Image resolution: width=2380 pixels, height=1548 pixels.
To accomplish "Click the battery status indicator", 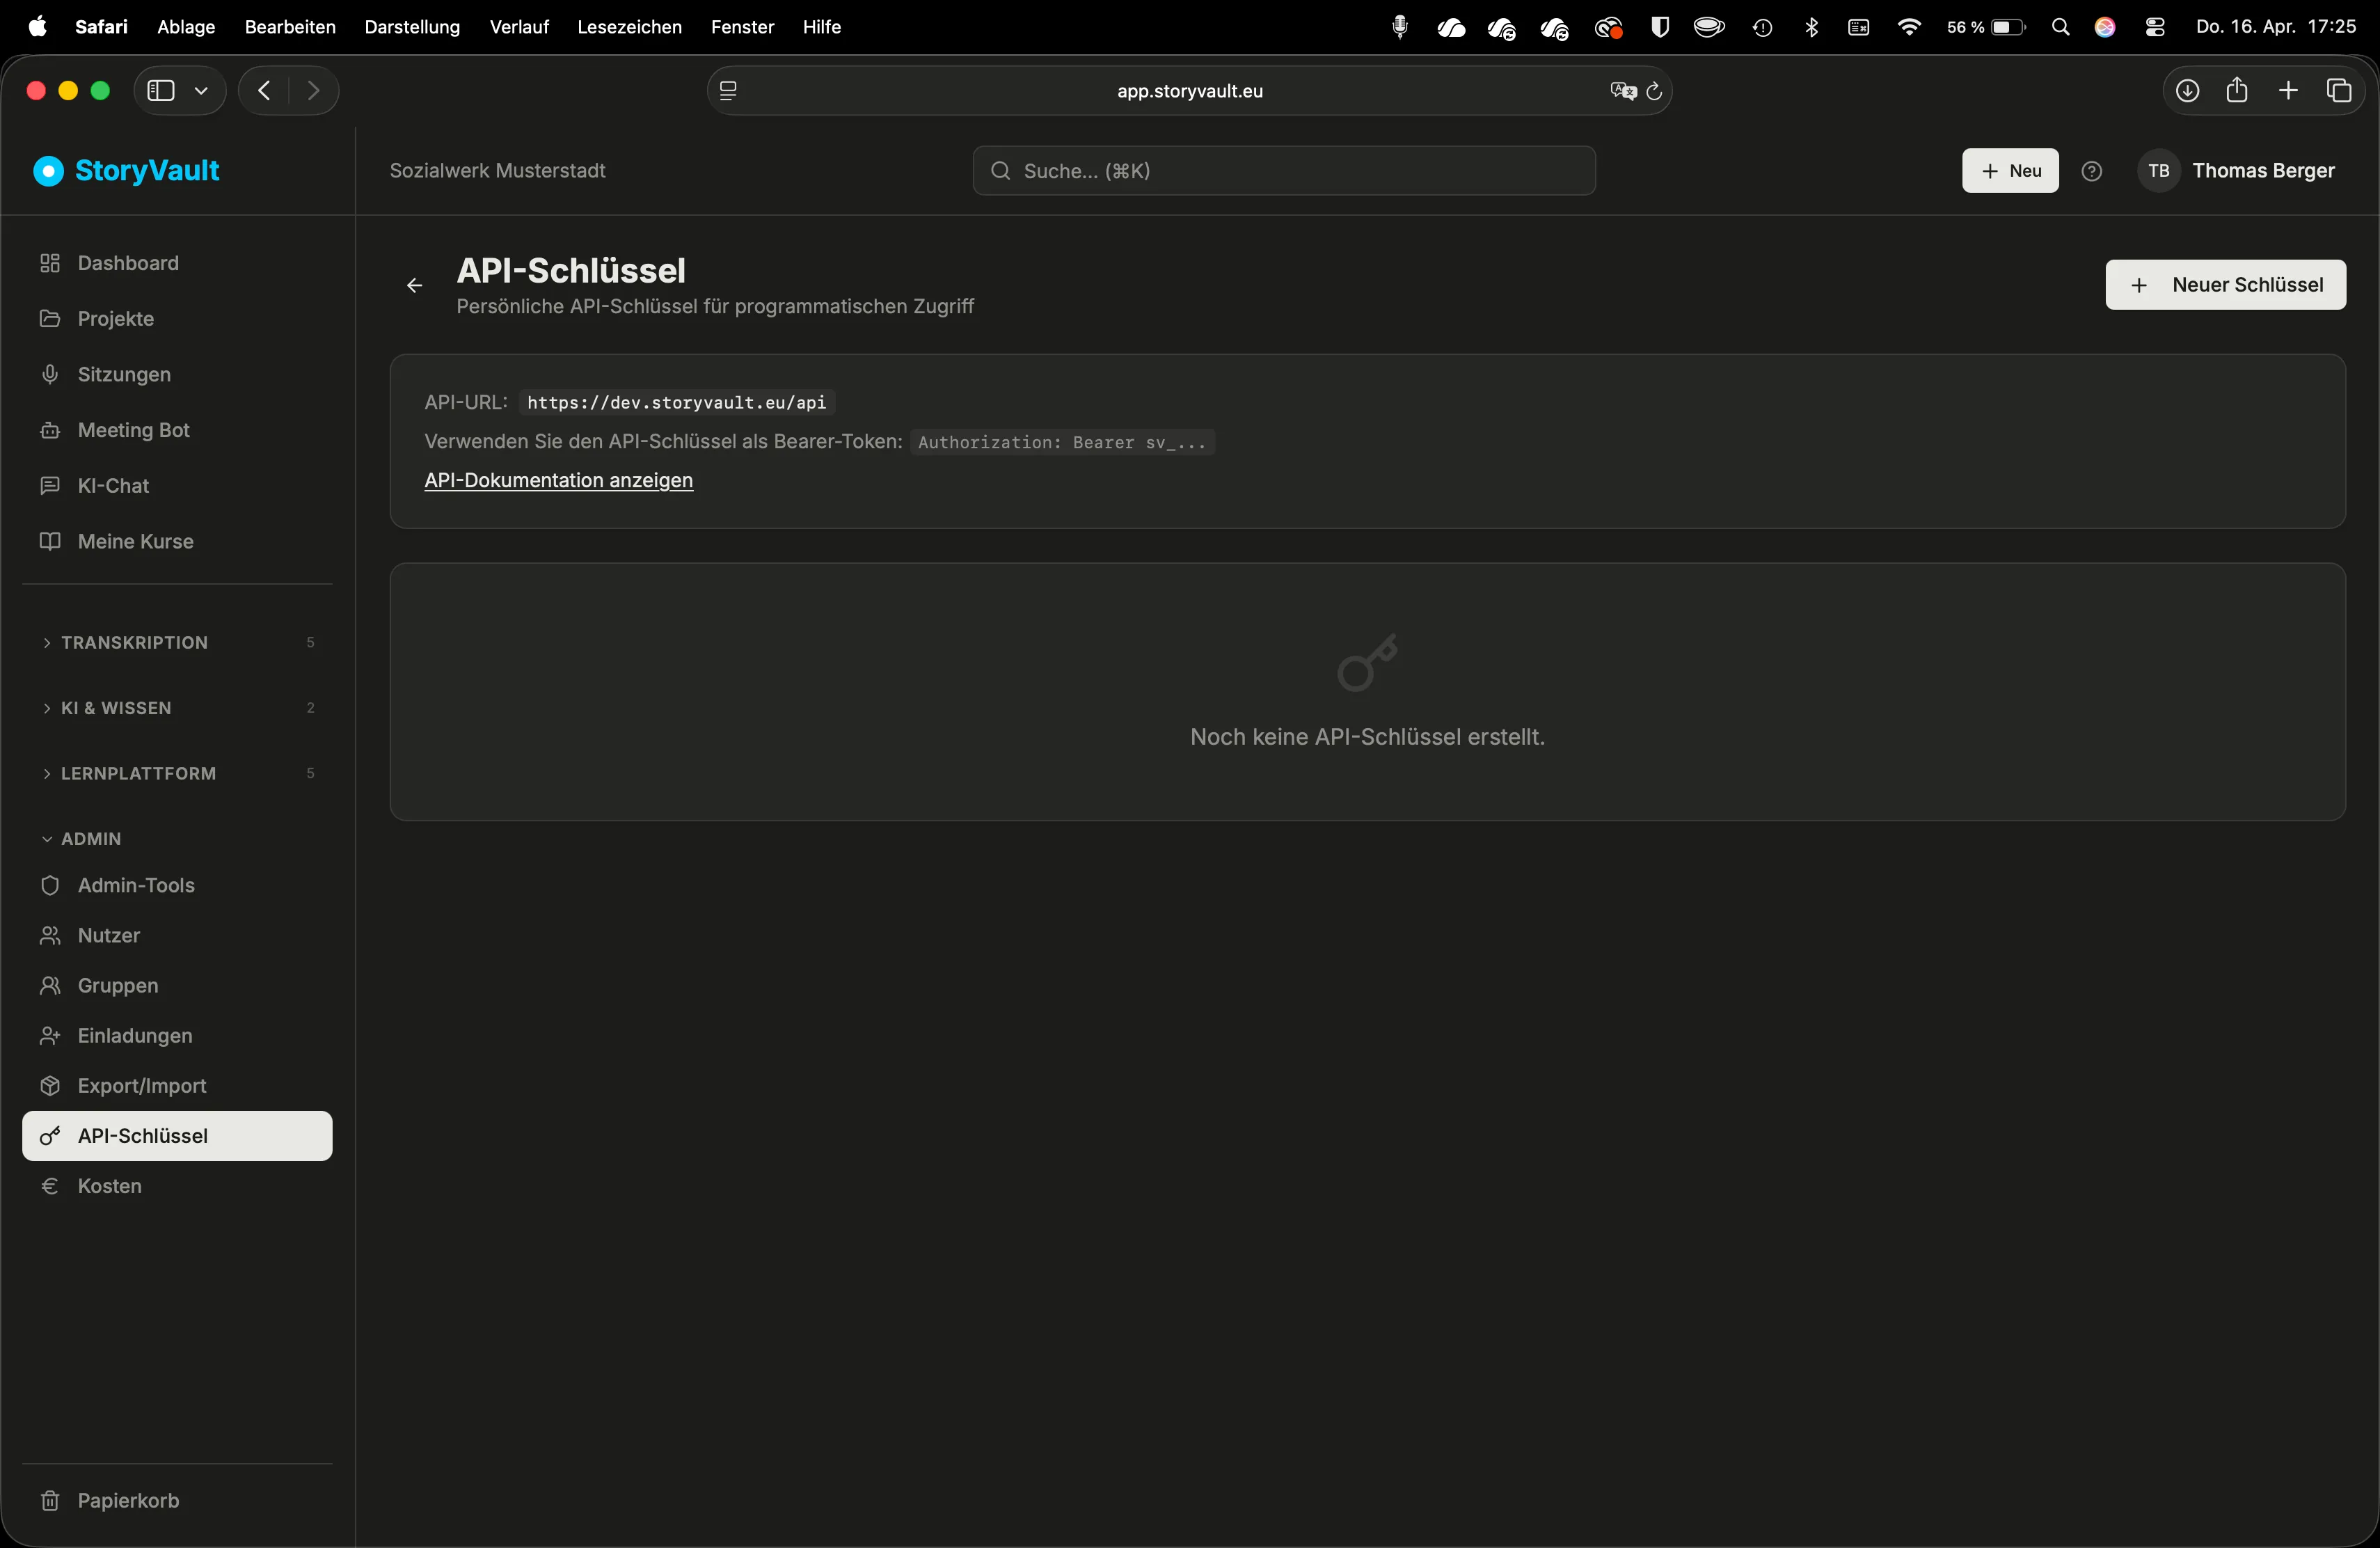I will pyautogui.click(x=1986, y=27).
